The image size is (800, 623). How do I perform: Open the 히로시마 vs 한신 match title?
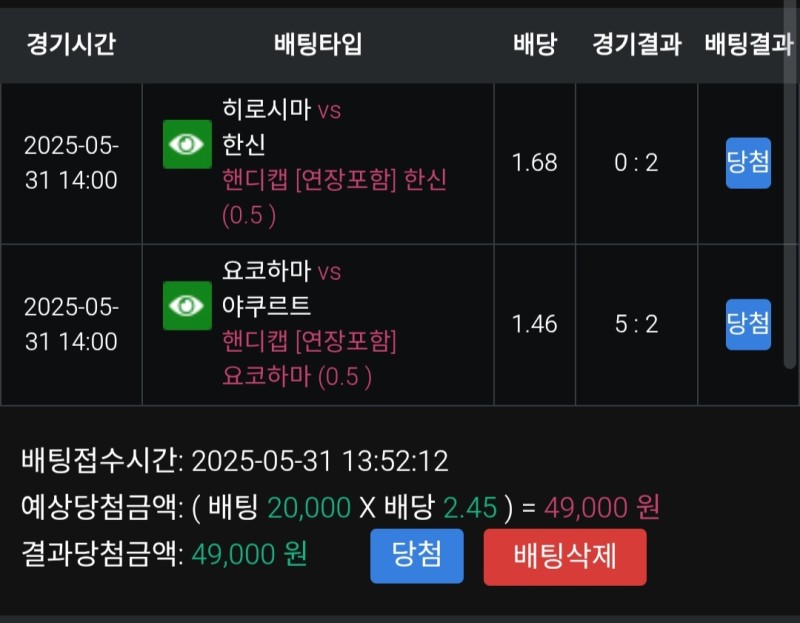(x=281, y=126)
